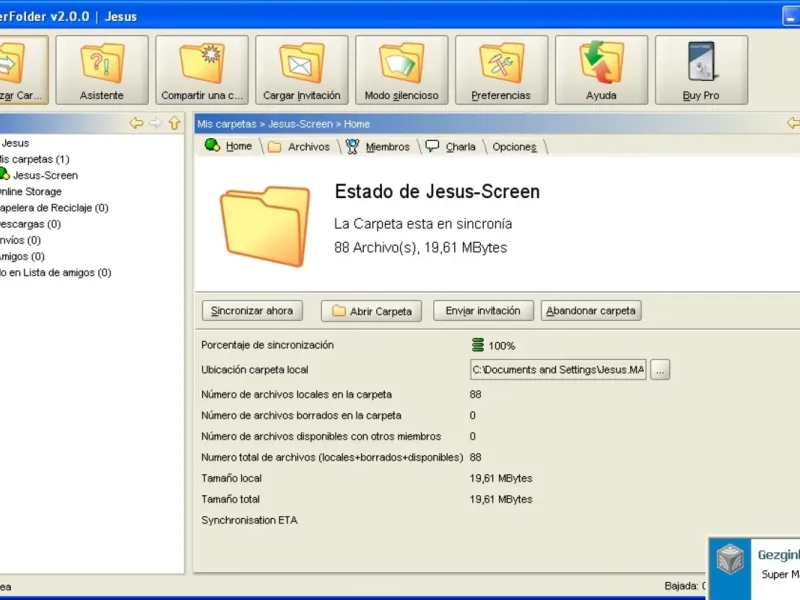Open Papelera de Reciclaje (0) tree item
The height and width of the screenshot is (600, 800).
coord(54,208)
